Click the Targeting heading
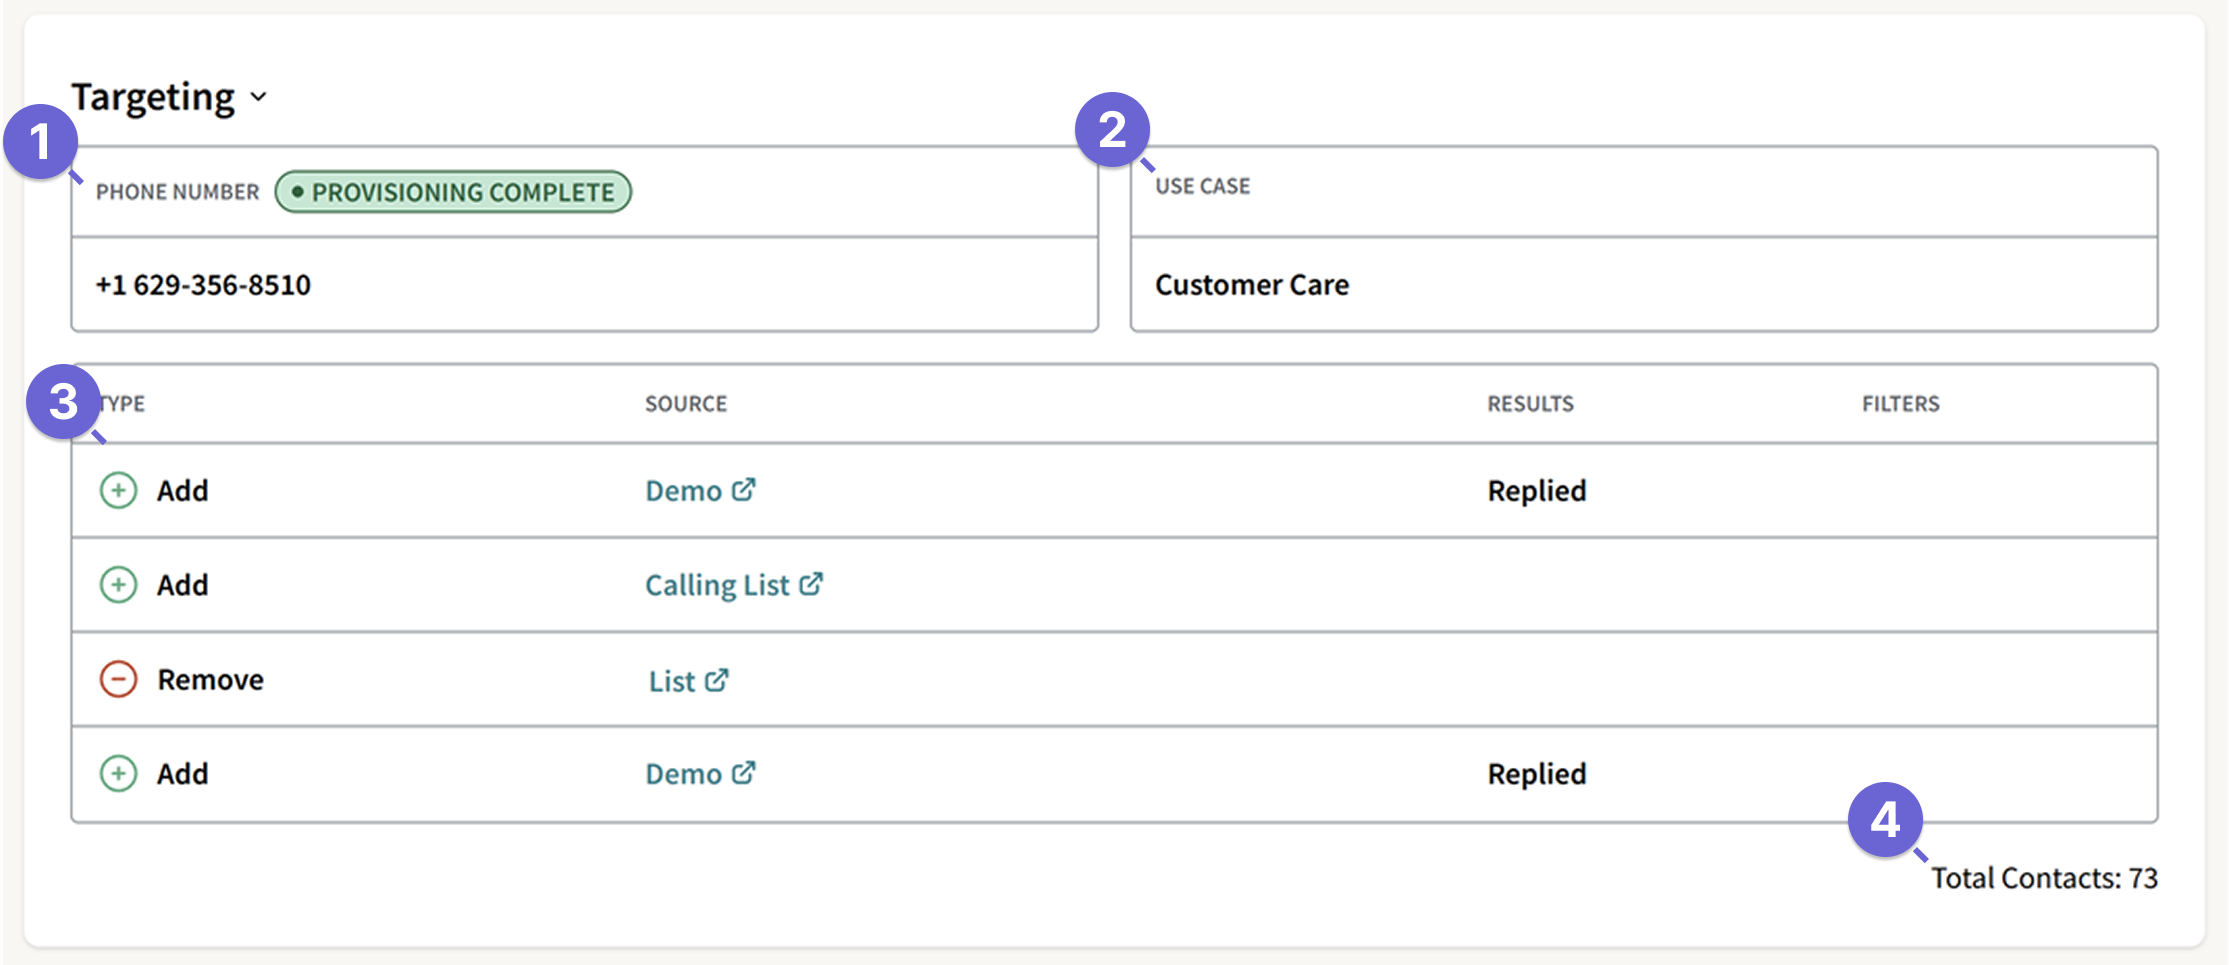The width and height of the screenshot is (2229, 965). click(x=153, y=97)
